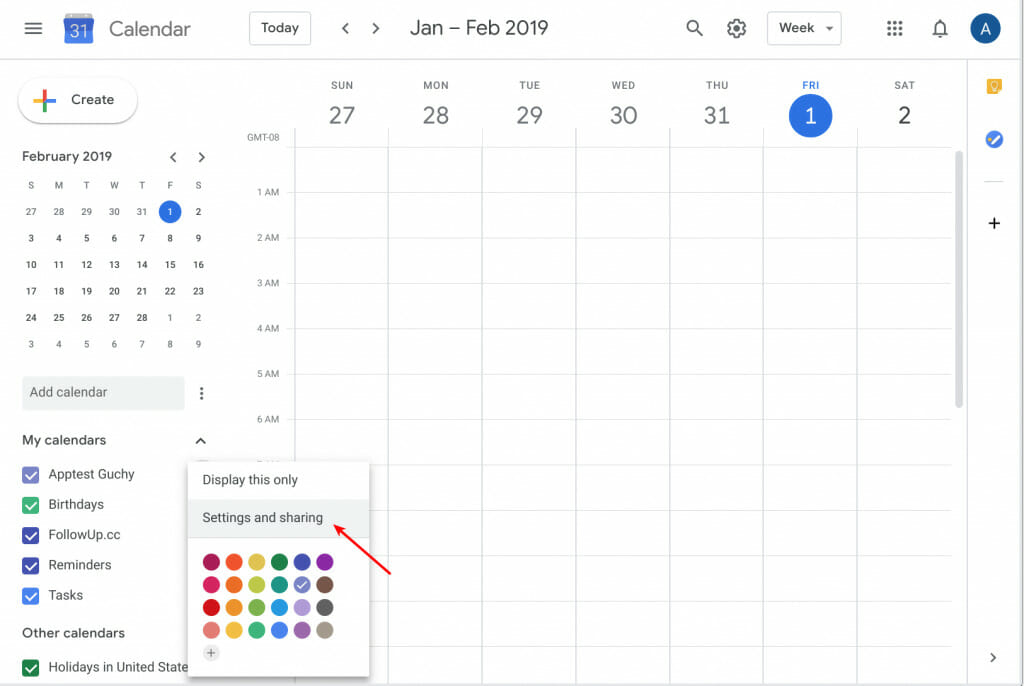Open Google Calendar settings gear

[737, 28]
